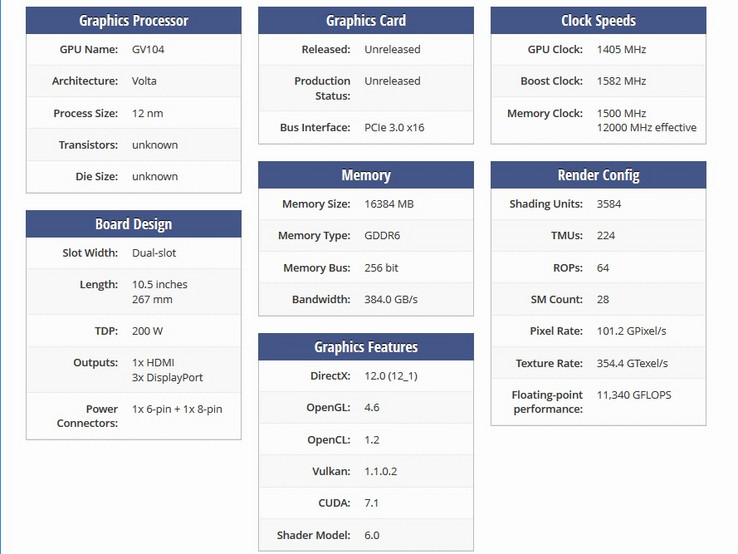Click the GV104 GPU name value

(x=150, y=49)
